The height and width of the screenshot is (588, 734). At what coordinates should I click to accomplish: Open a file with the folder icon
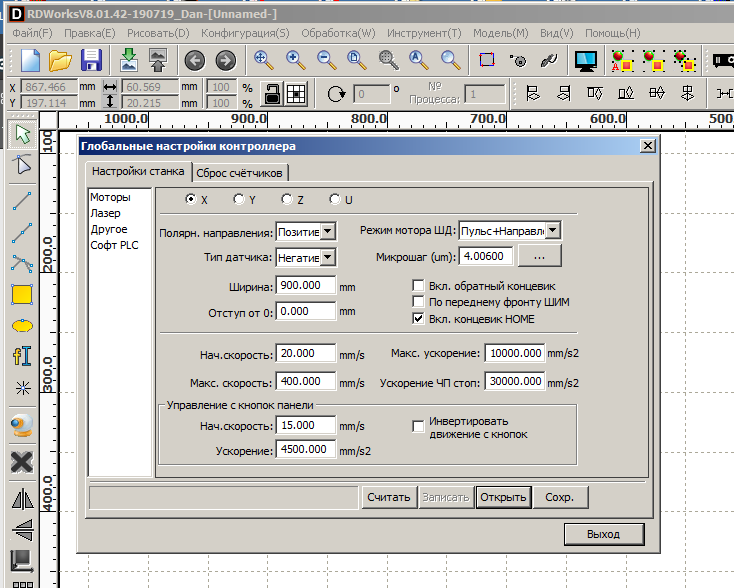pyautogui.click(x=60, y=59)
